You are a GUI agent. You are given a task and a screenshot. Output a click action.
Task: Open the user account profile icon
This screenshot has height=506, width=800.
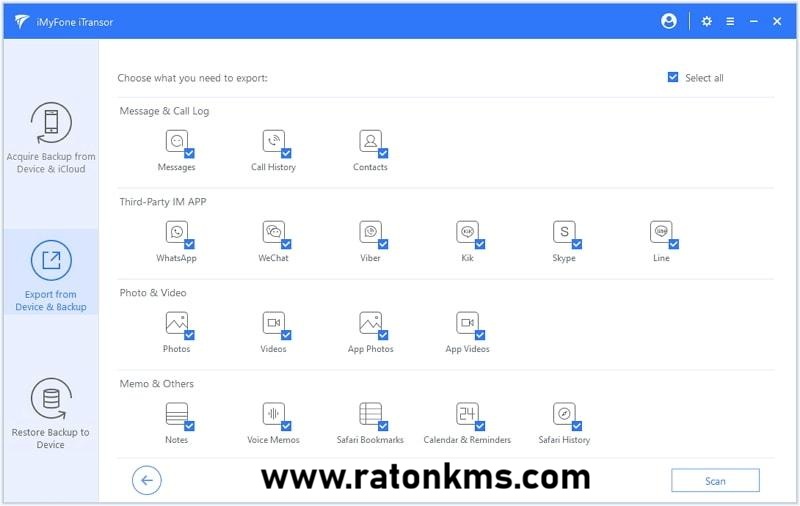669,21
